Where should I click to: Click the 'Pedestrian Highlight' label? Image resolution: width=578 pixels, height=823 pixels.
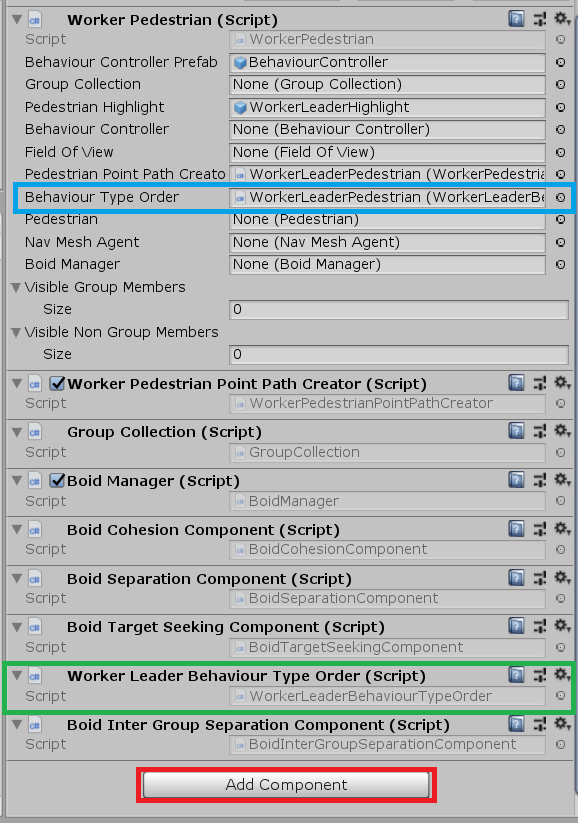click(94, 107)
